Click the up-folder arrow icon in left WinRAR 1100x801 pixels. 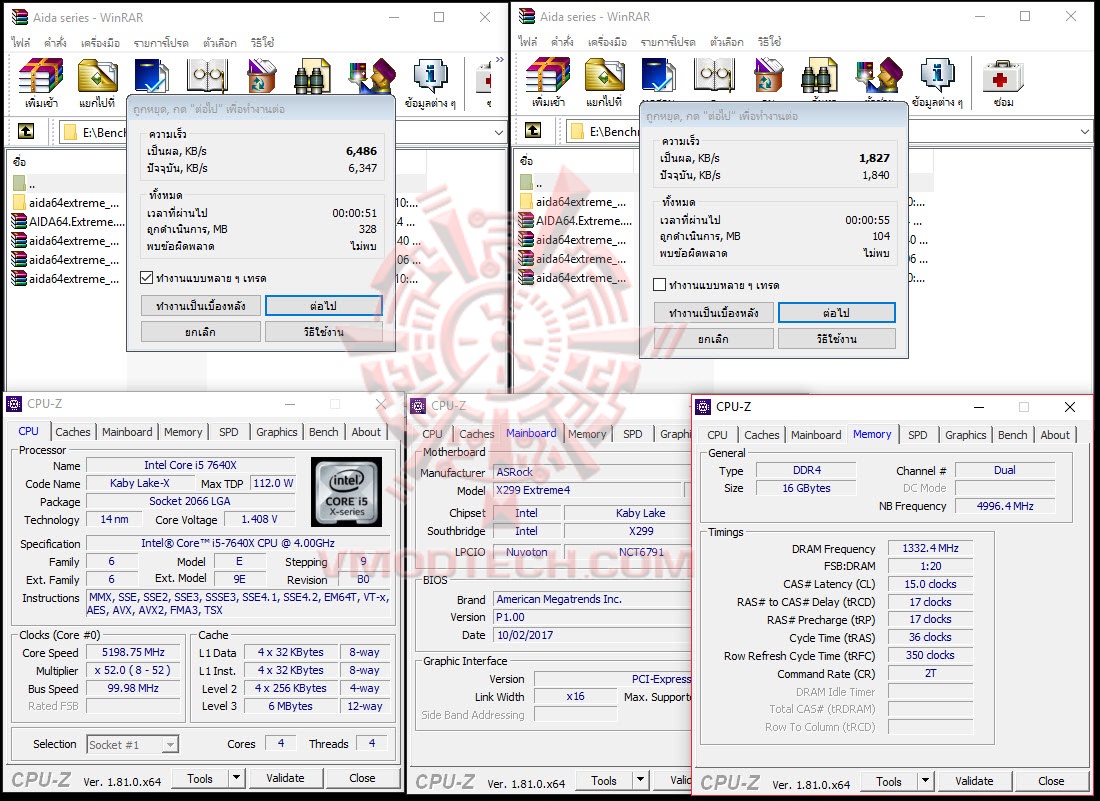tap(26, 131)
